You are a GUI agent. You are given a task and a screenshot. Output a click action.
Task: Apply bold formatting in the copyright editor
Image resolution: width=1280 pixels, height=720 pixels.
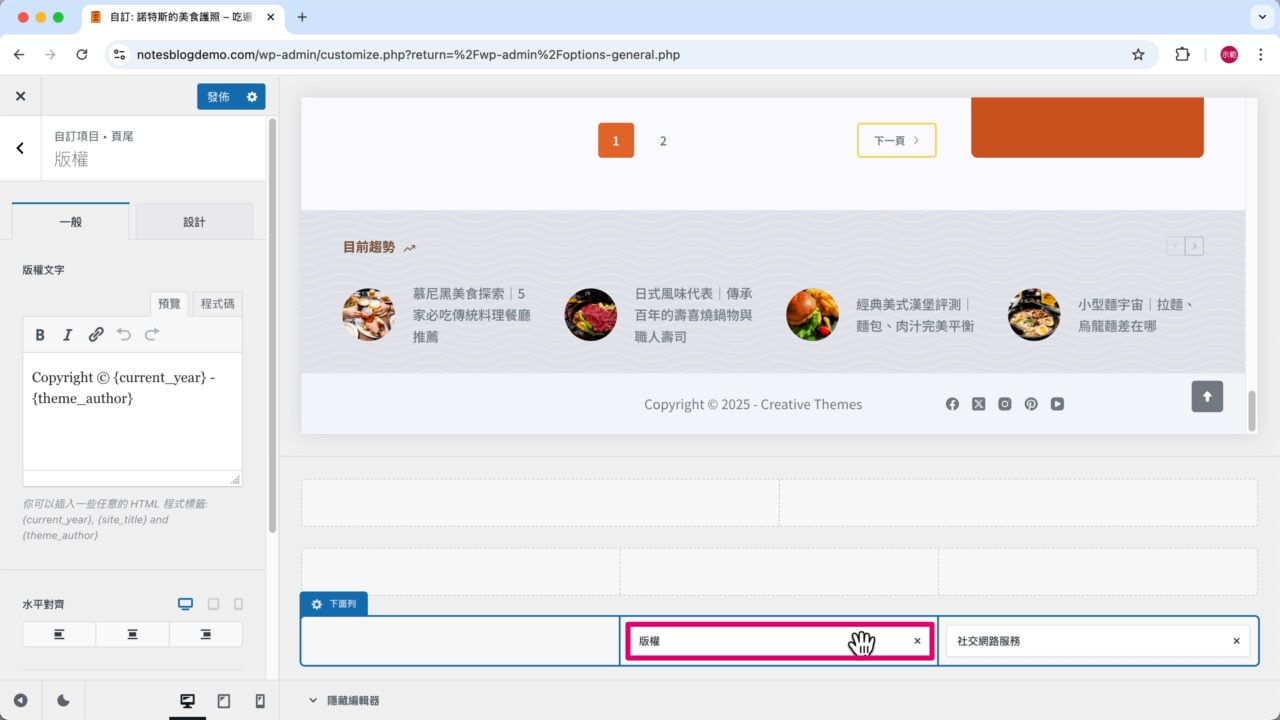(40, 335)
